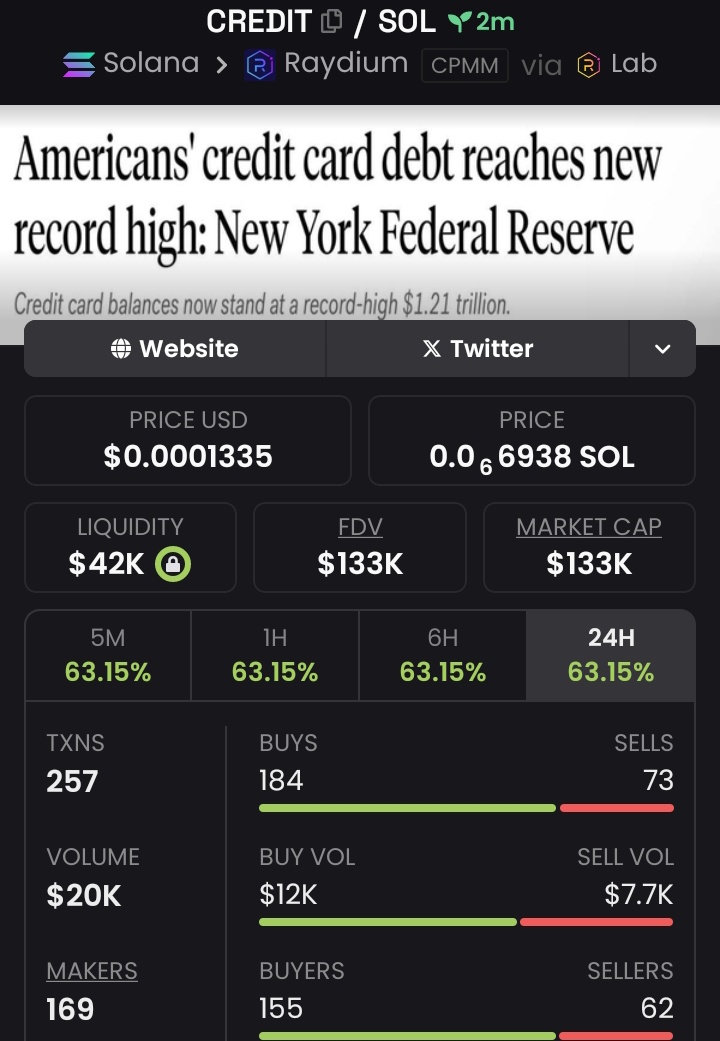Open the token Website link

(175, 349)
